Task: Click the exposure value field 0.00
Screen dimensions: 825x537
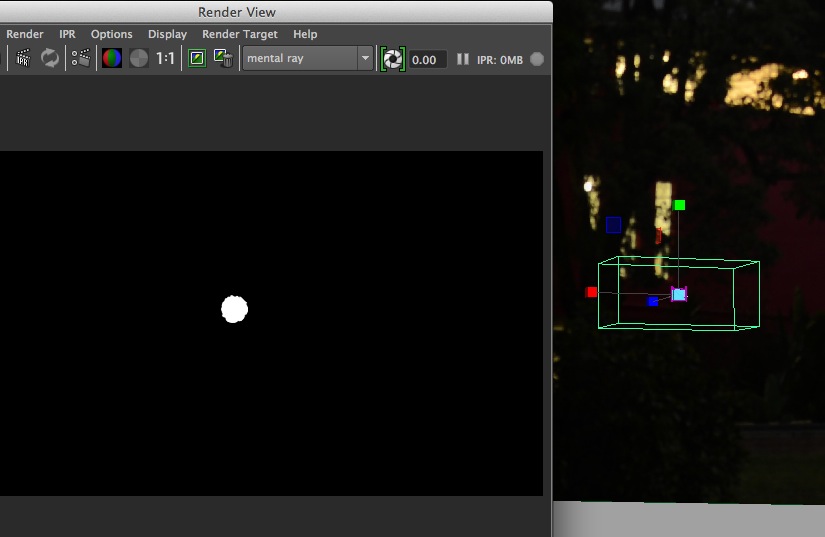Action: coord(426,60)
